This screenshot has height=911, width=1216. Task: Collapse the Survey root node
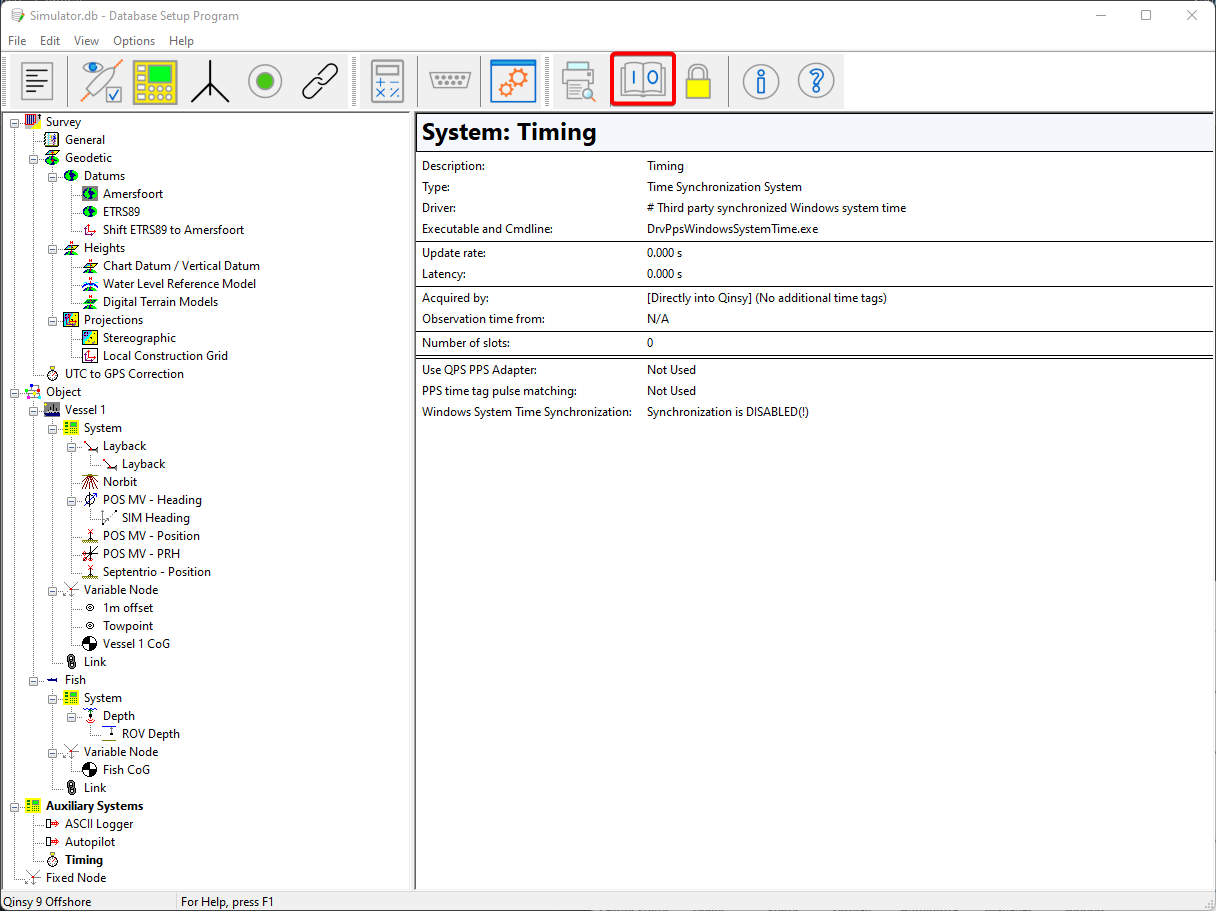tap(14, 122)
